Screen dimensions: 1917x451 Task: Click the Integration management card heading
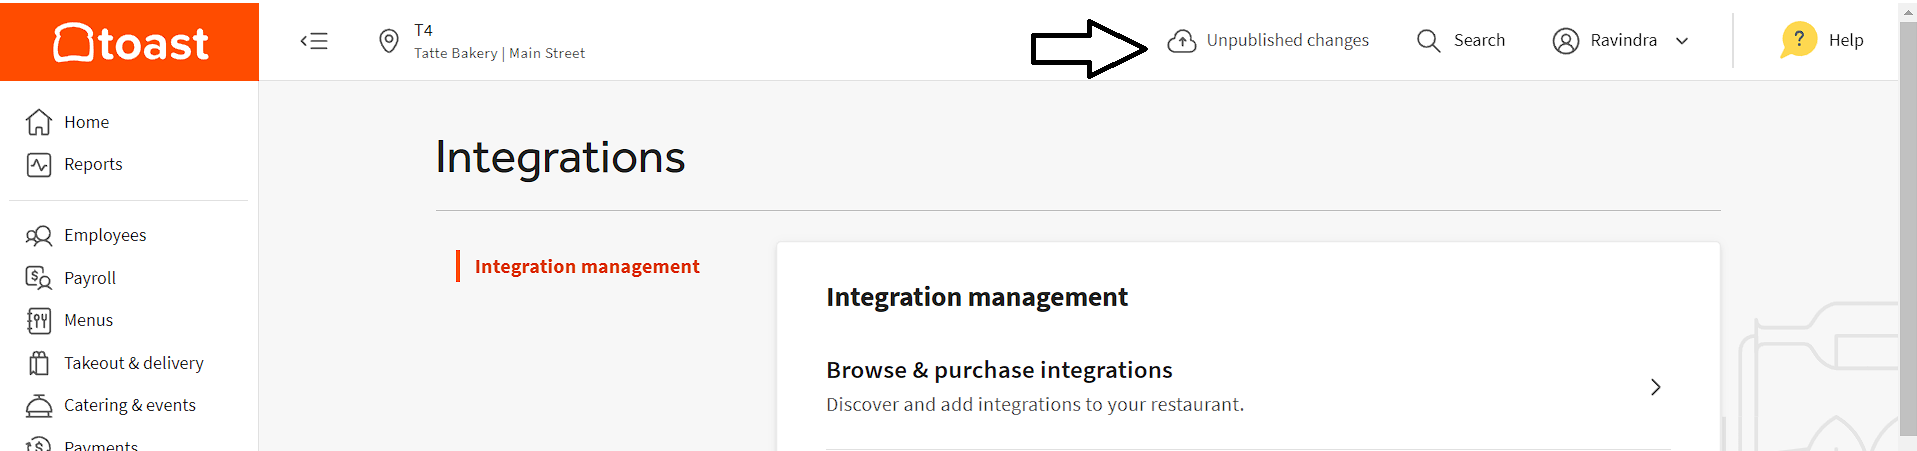coord(977,297)
